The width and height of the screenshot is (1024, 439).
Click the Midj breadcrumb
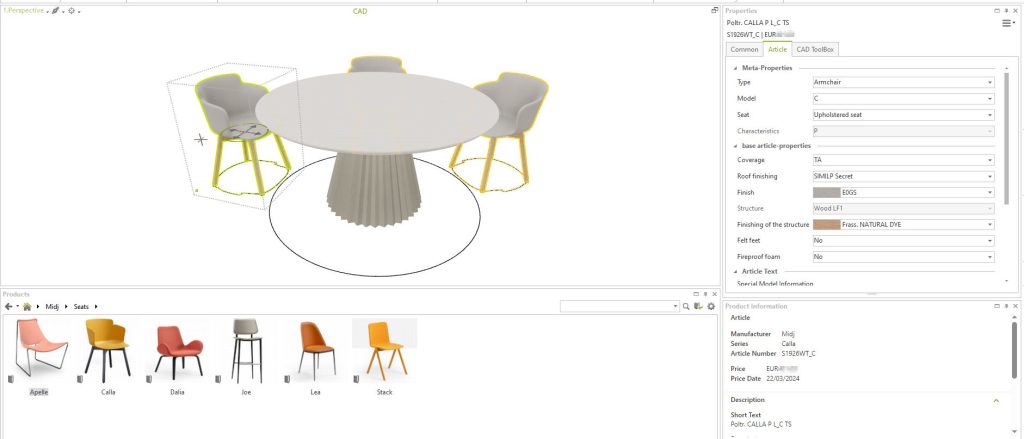[52, 306]
